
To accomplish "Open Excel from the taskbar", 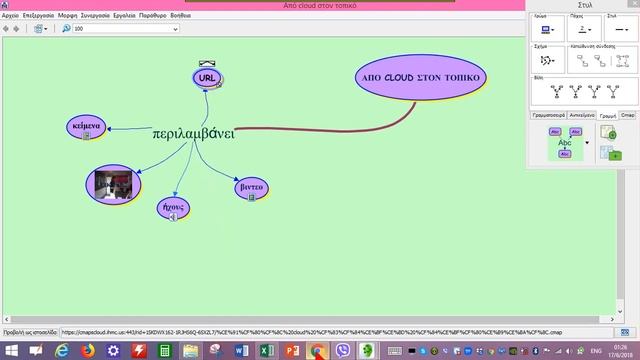I will pyautogui.click(x=267, y=351).
